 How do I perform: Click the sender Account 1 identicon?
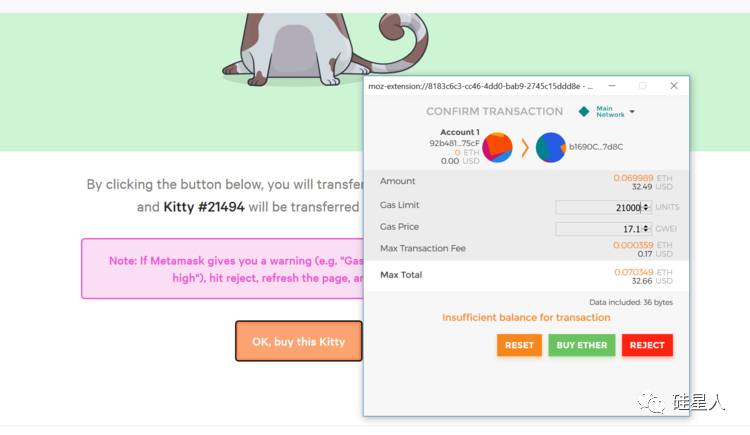pyautogui.click(x=498, y=148)
